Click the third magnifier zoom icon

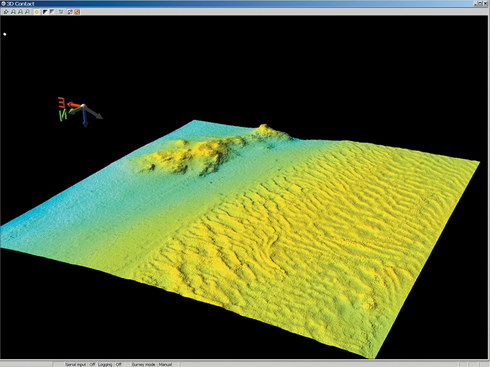tap(27, 12)
